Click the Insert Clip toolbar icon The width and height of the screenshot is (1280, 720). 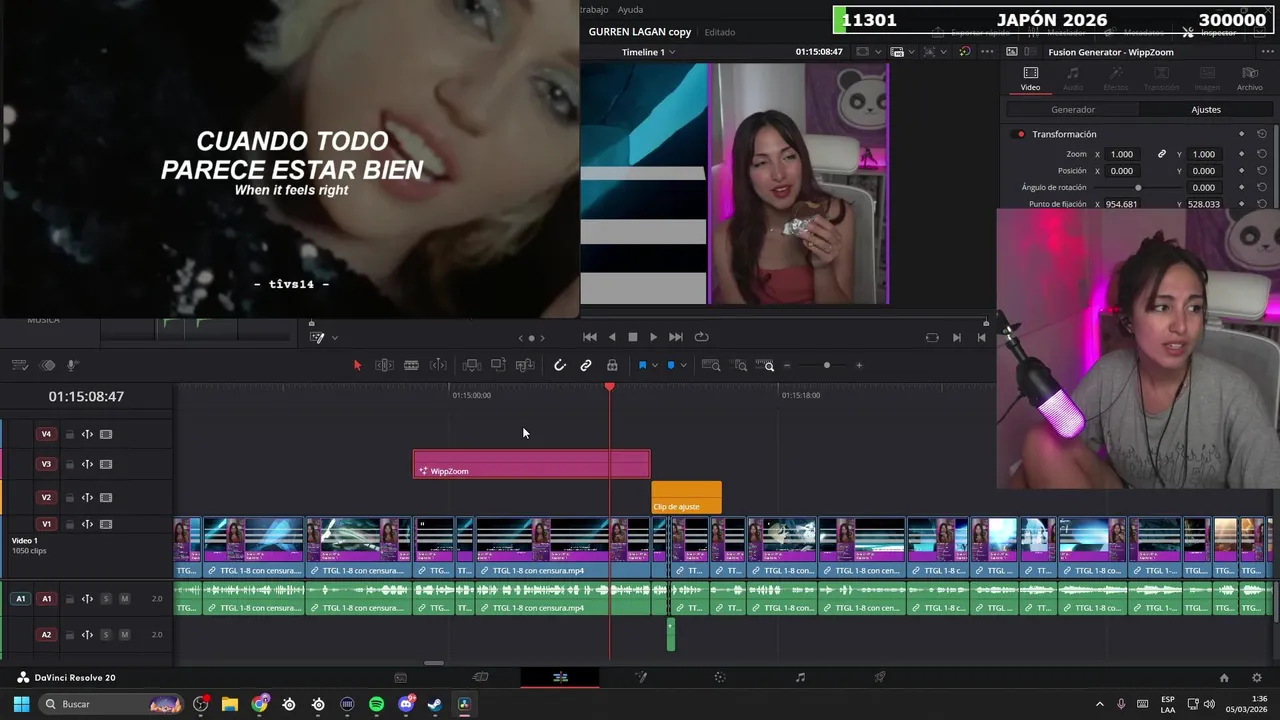tap(472, 365)
